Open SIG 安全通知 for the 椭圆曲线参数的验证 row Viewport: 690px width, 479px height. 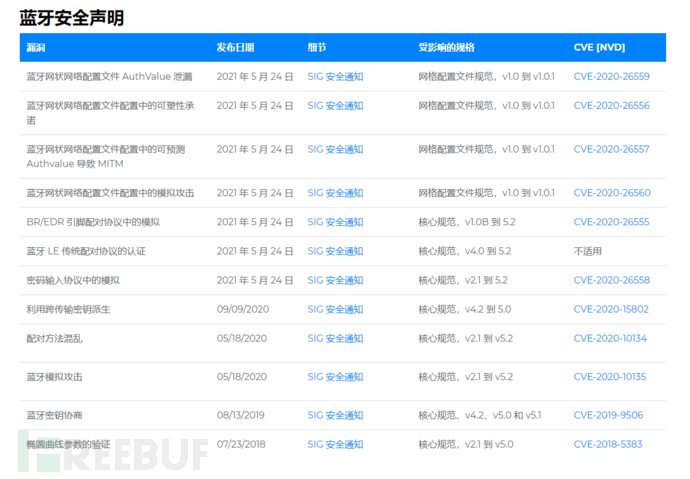335,444
